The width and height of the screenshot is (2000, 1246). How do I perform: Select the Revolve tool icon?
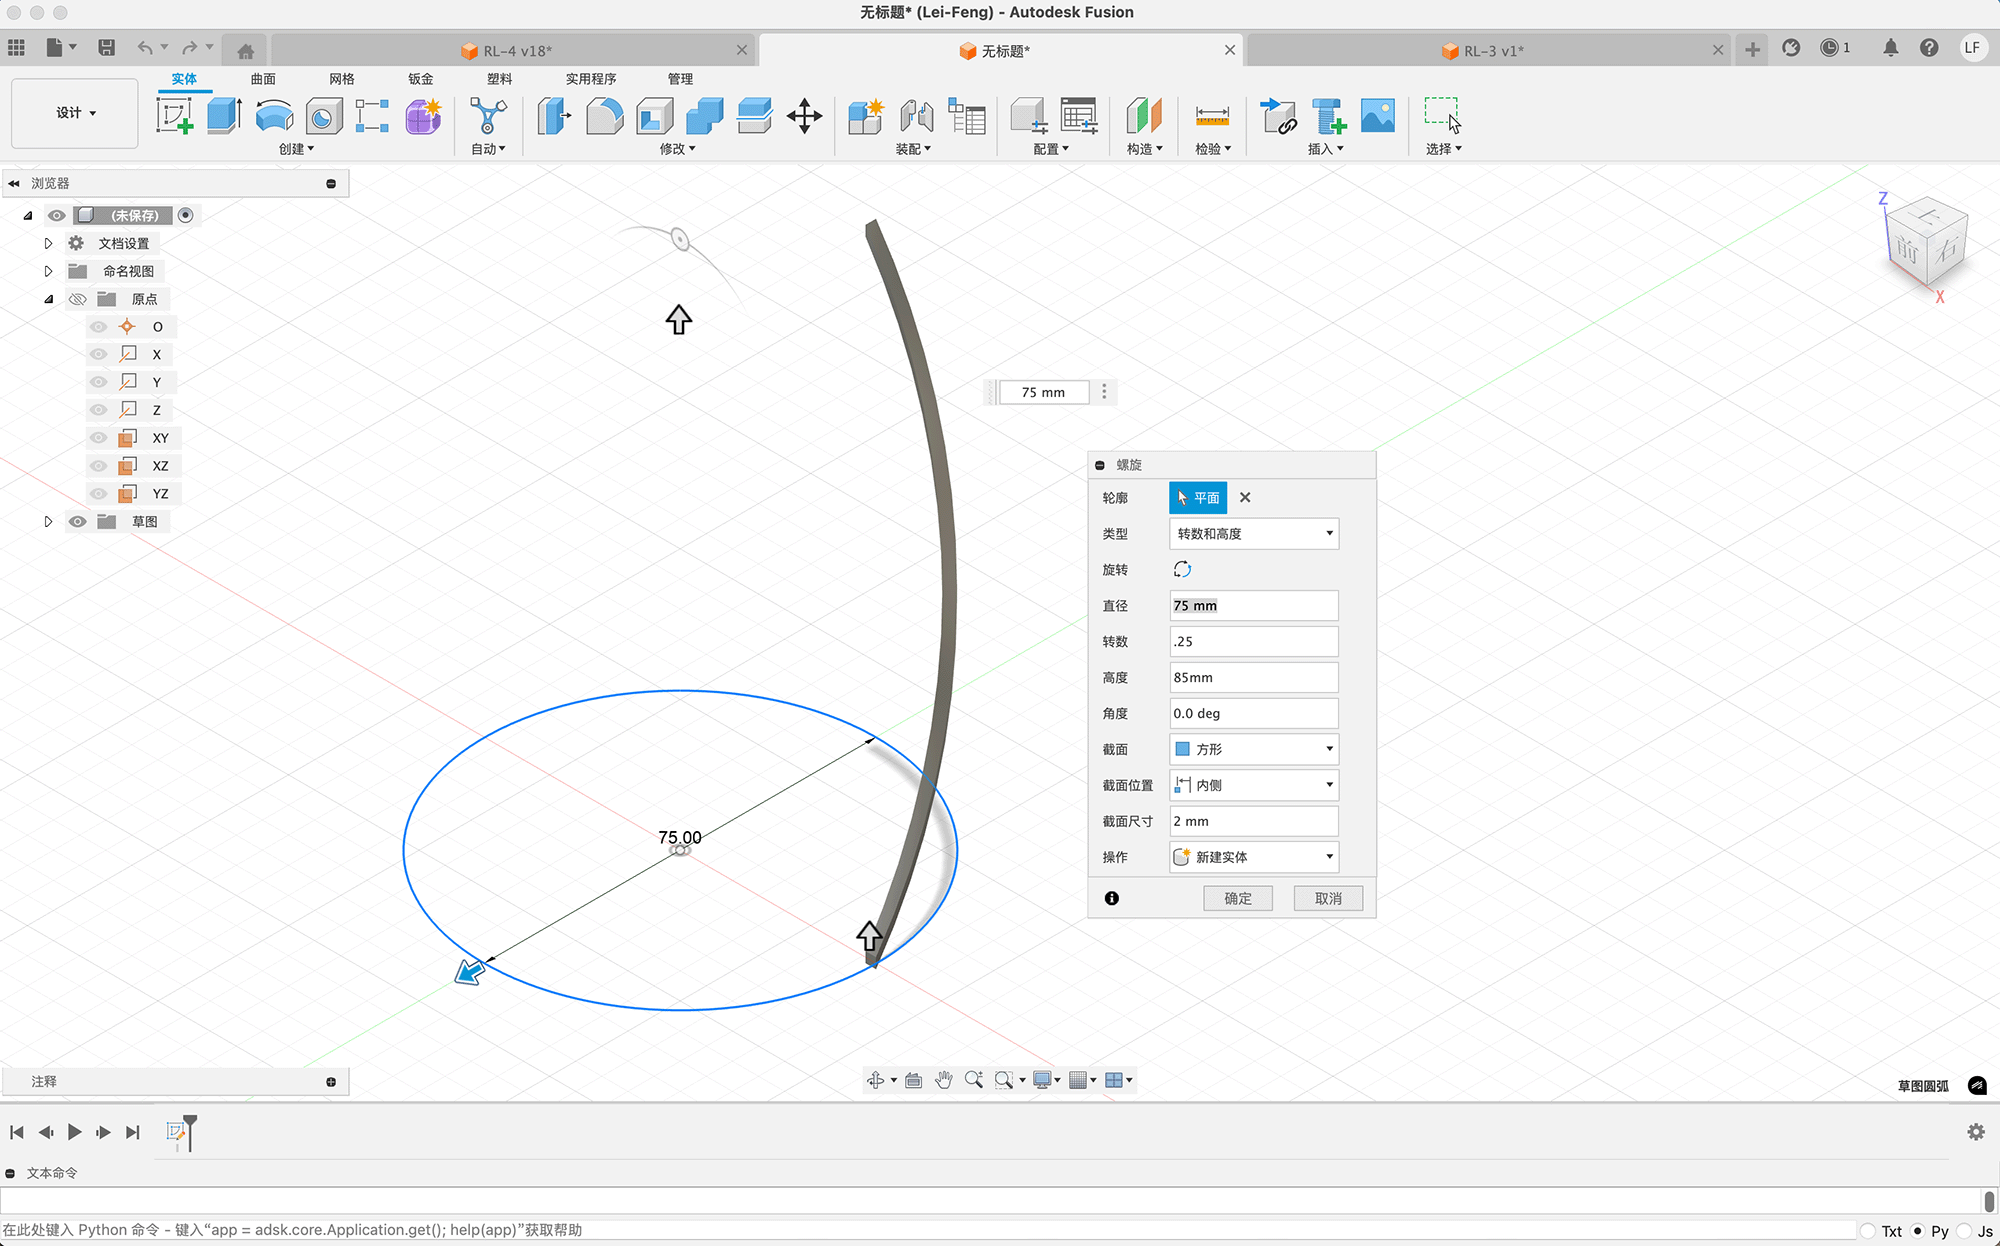click(274, 116)
